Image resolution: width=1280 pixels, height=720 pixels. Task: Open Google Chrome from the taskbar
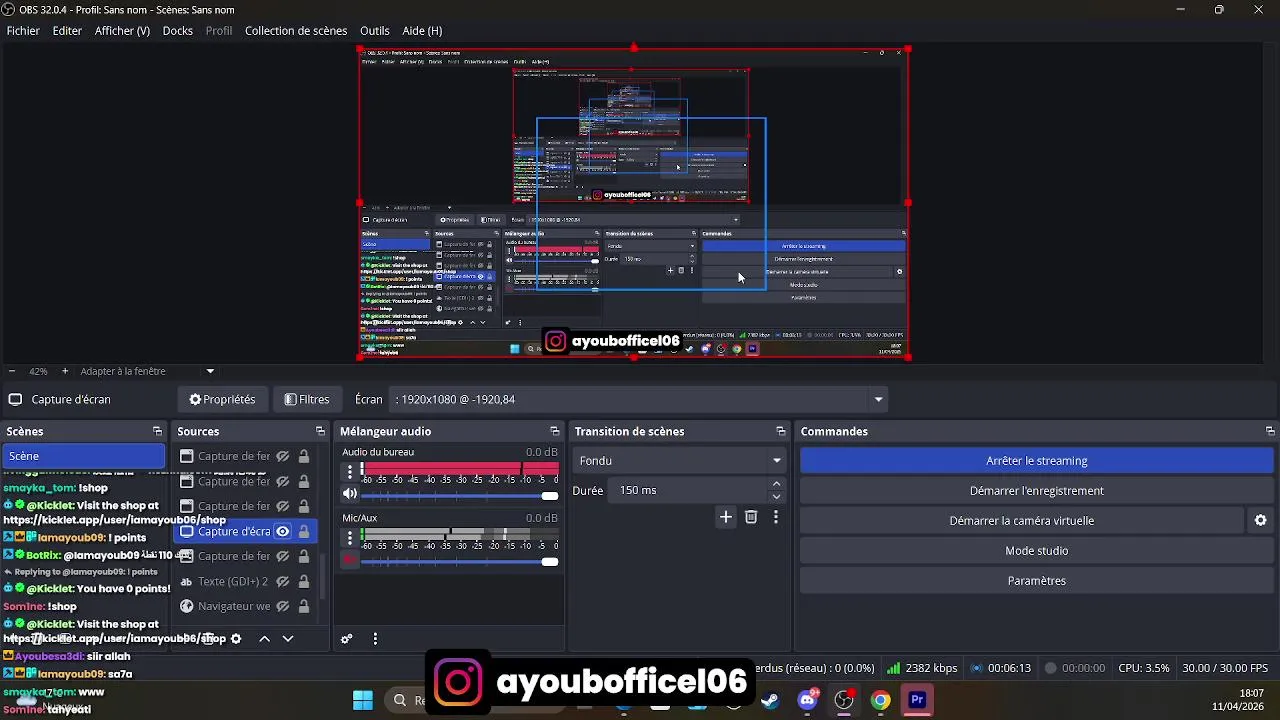coord(880,700)
